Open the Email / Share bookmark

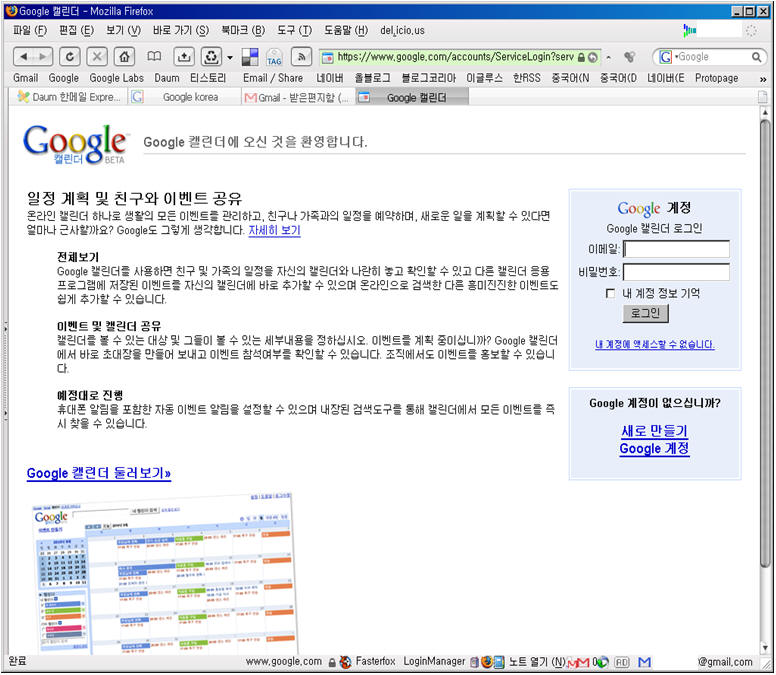tap(273, 78)
